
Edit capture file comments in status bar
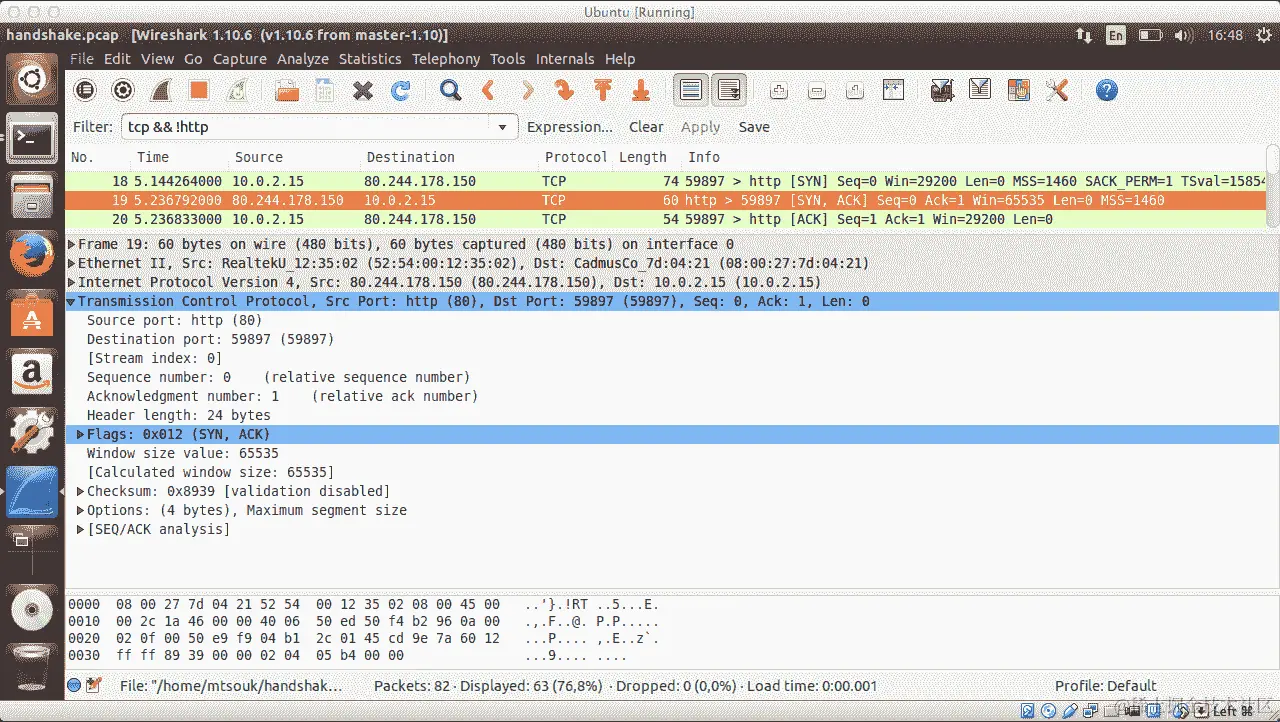[x=94, y=686]
